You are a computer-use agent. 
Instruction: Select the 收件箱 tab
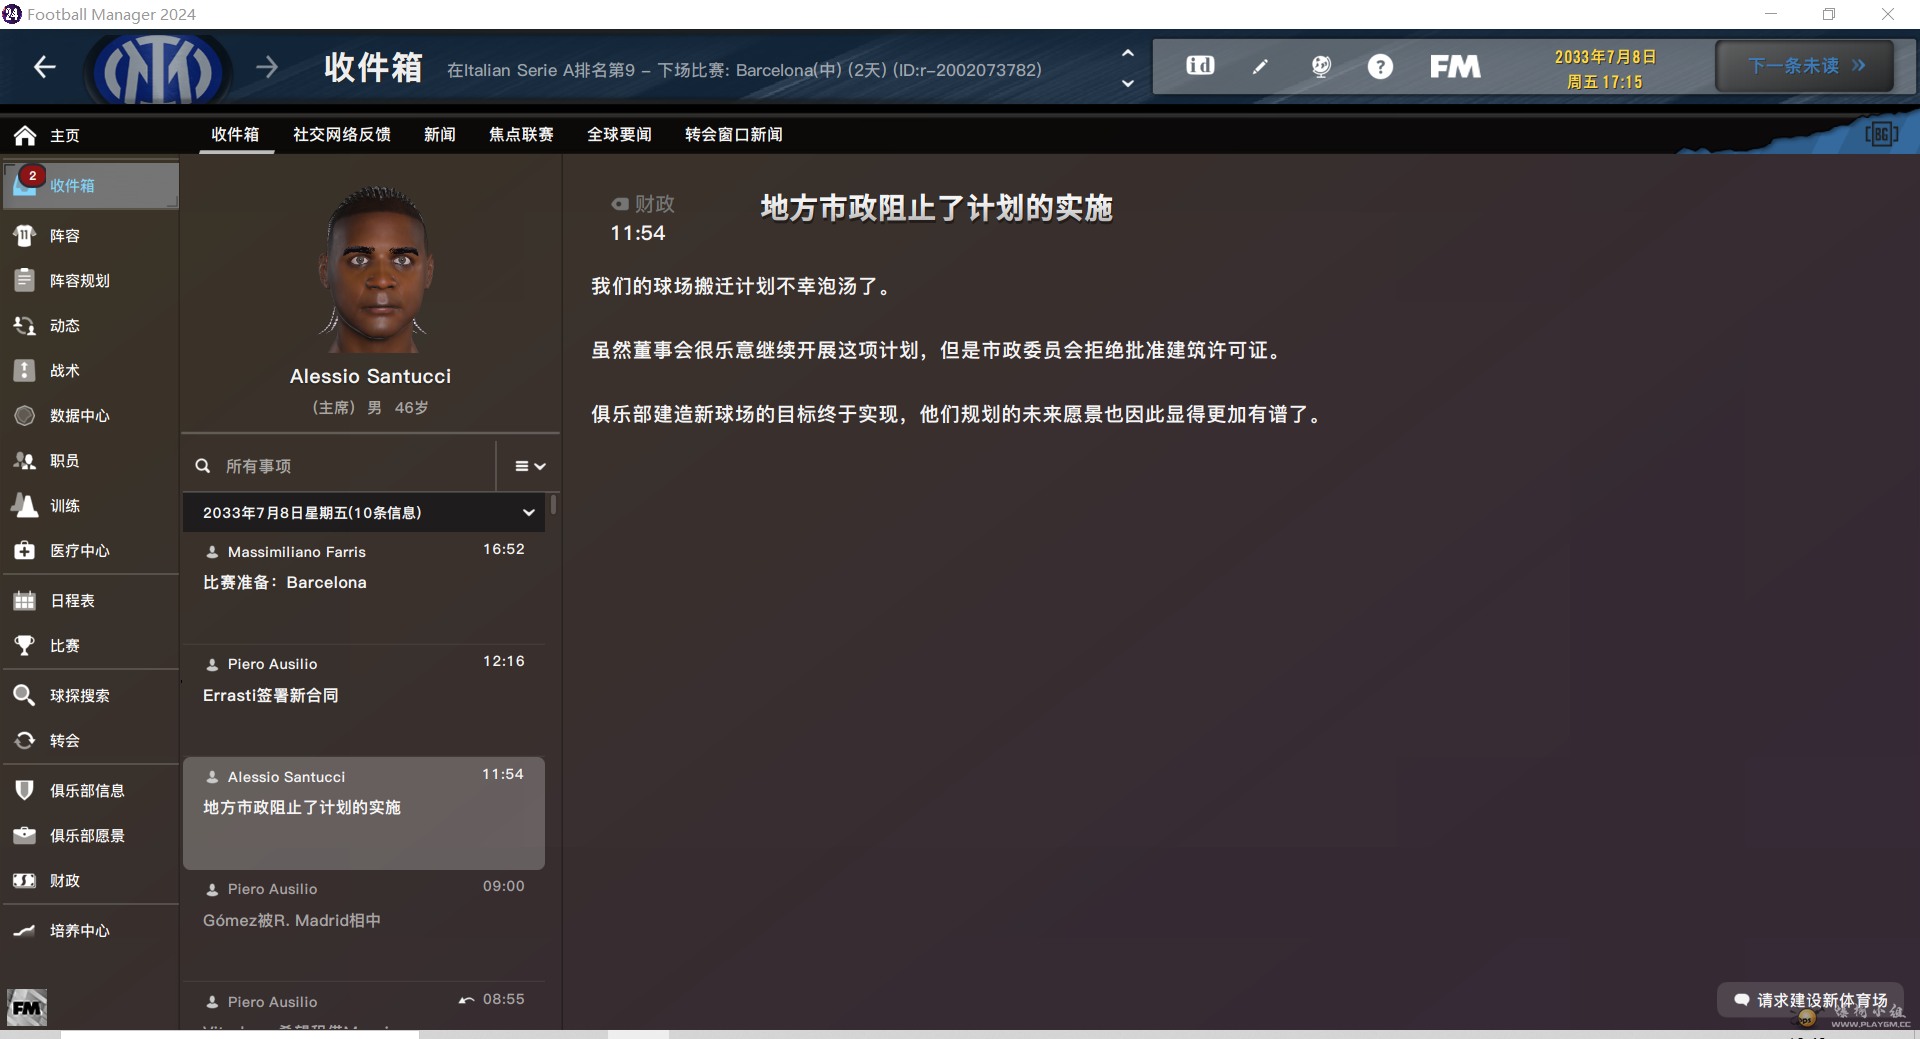(235, 135)
